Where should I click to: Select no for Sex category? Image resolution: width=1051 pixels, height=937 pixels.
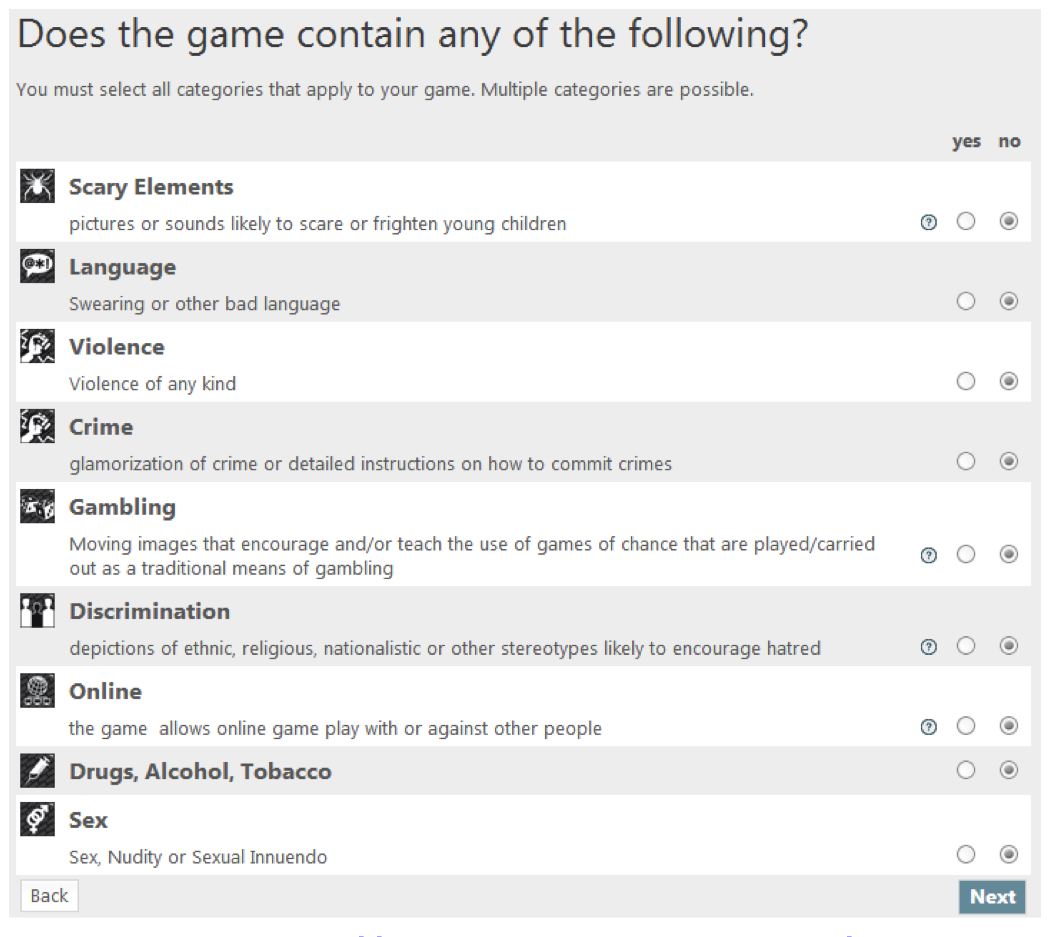1009,854
